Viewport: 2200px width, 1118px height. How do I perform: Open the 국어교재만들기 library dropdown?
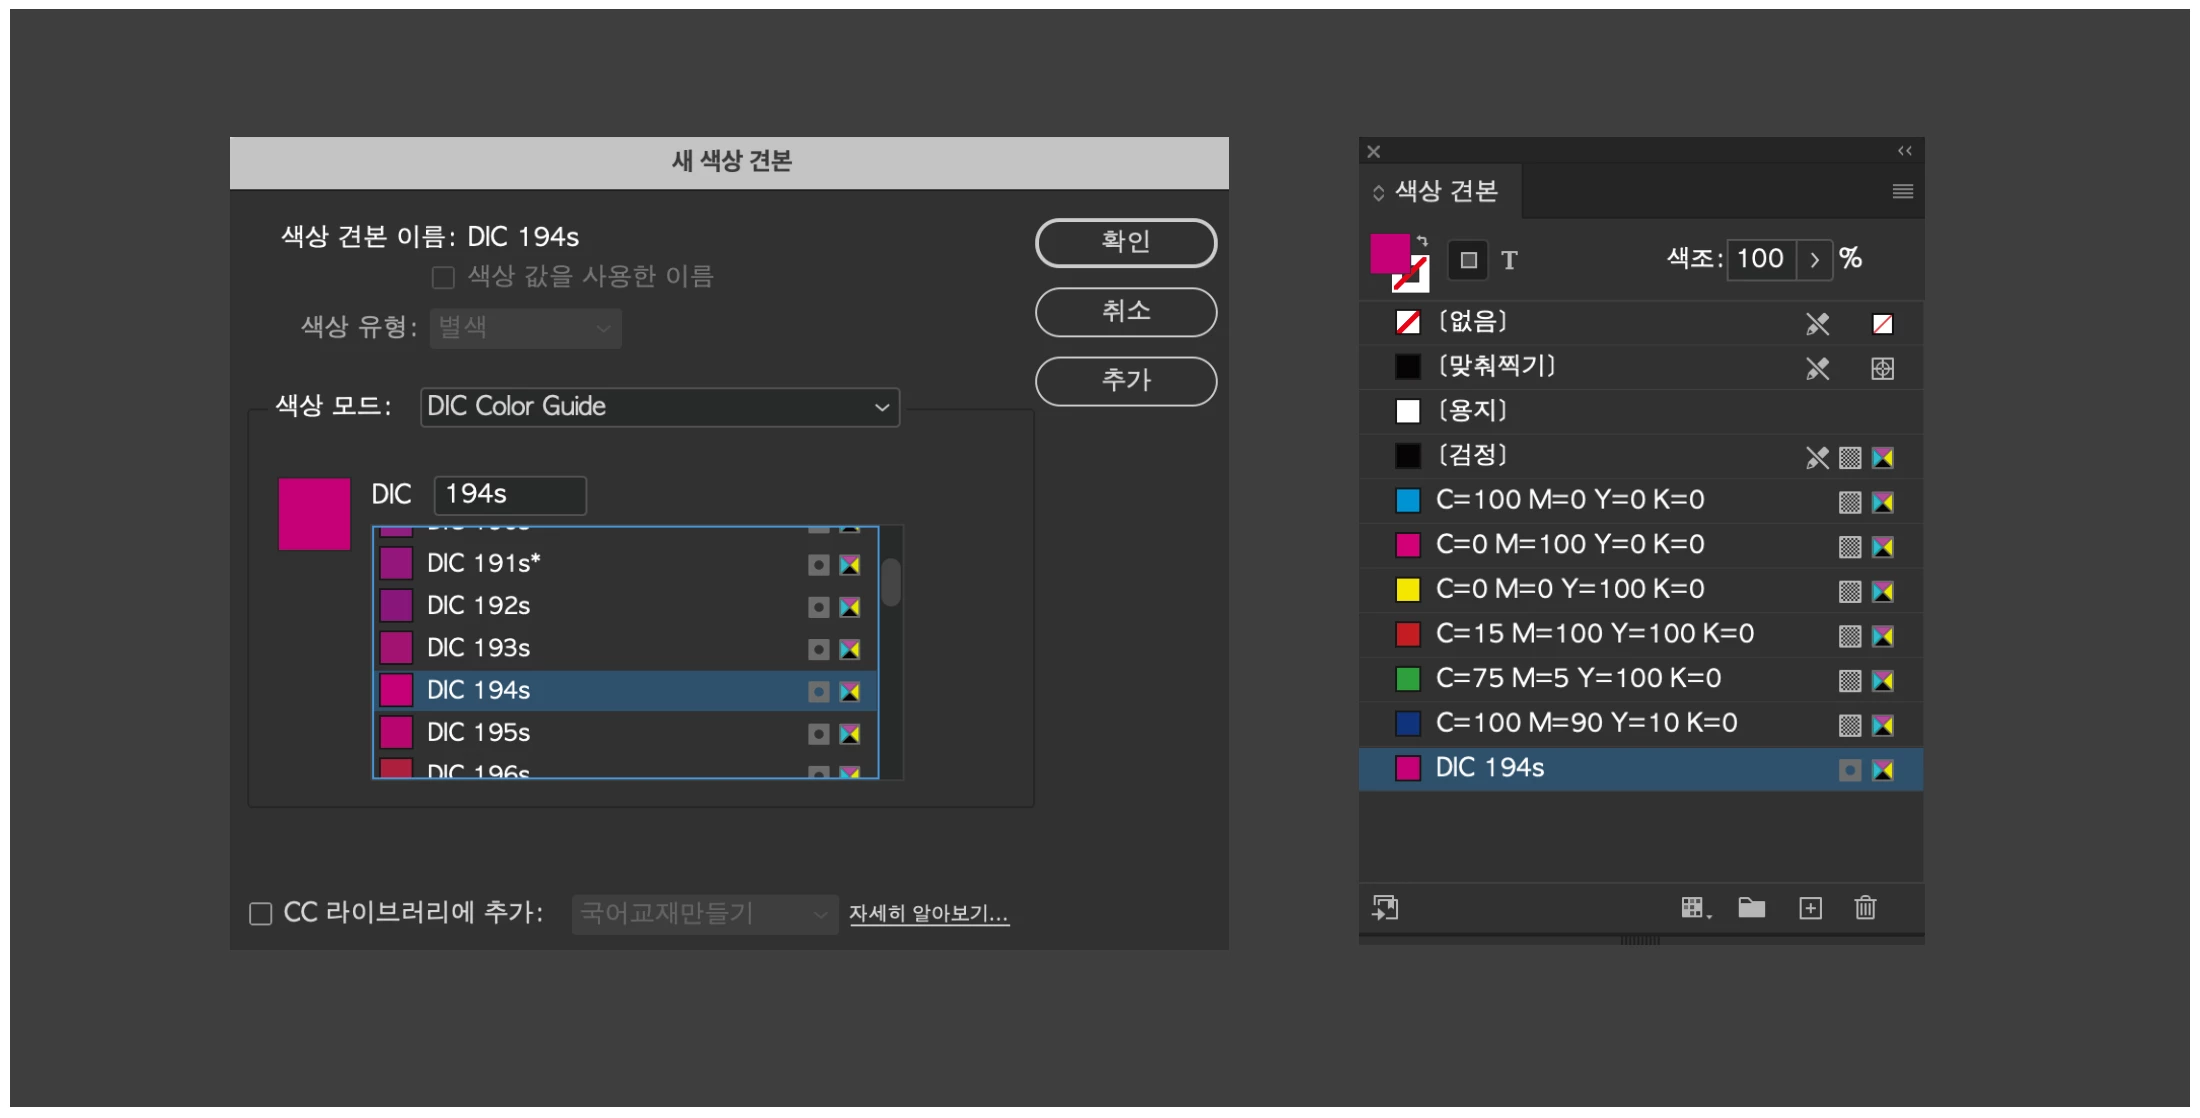704,914
